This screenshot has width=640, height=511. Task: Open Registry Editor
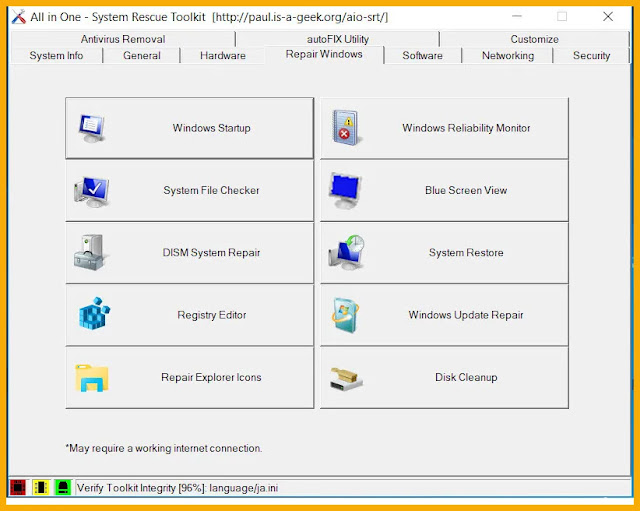coord(190,315)
